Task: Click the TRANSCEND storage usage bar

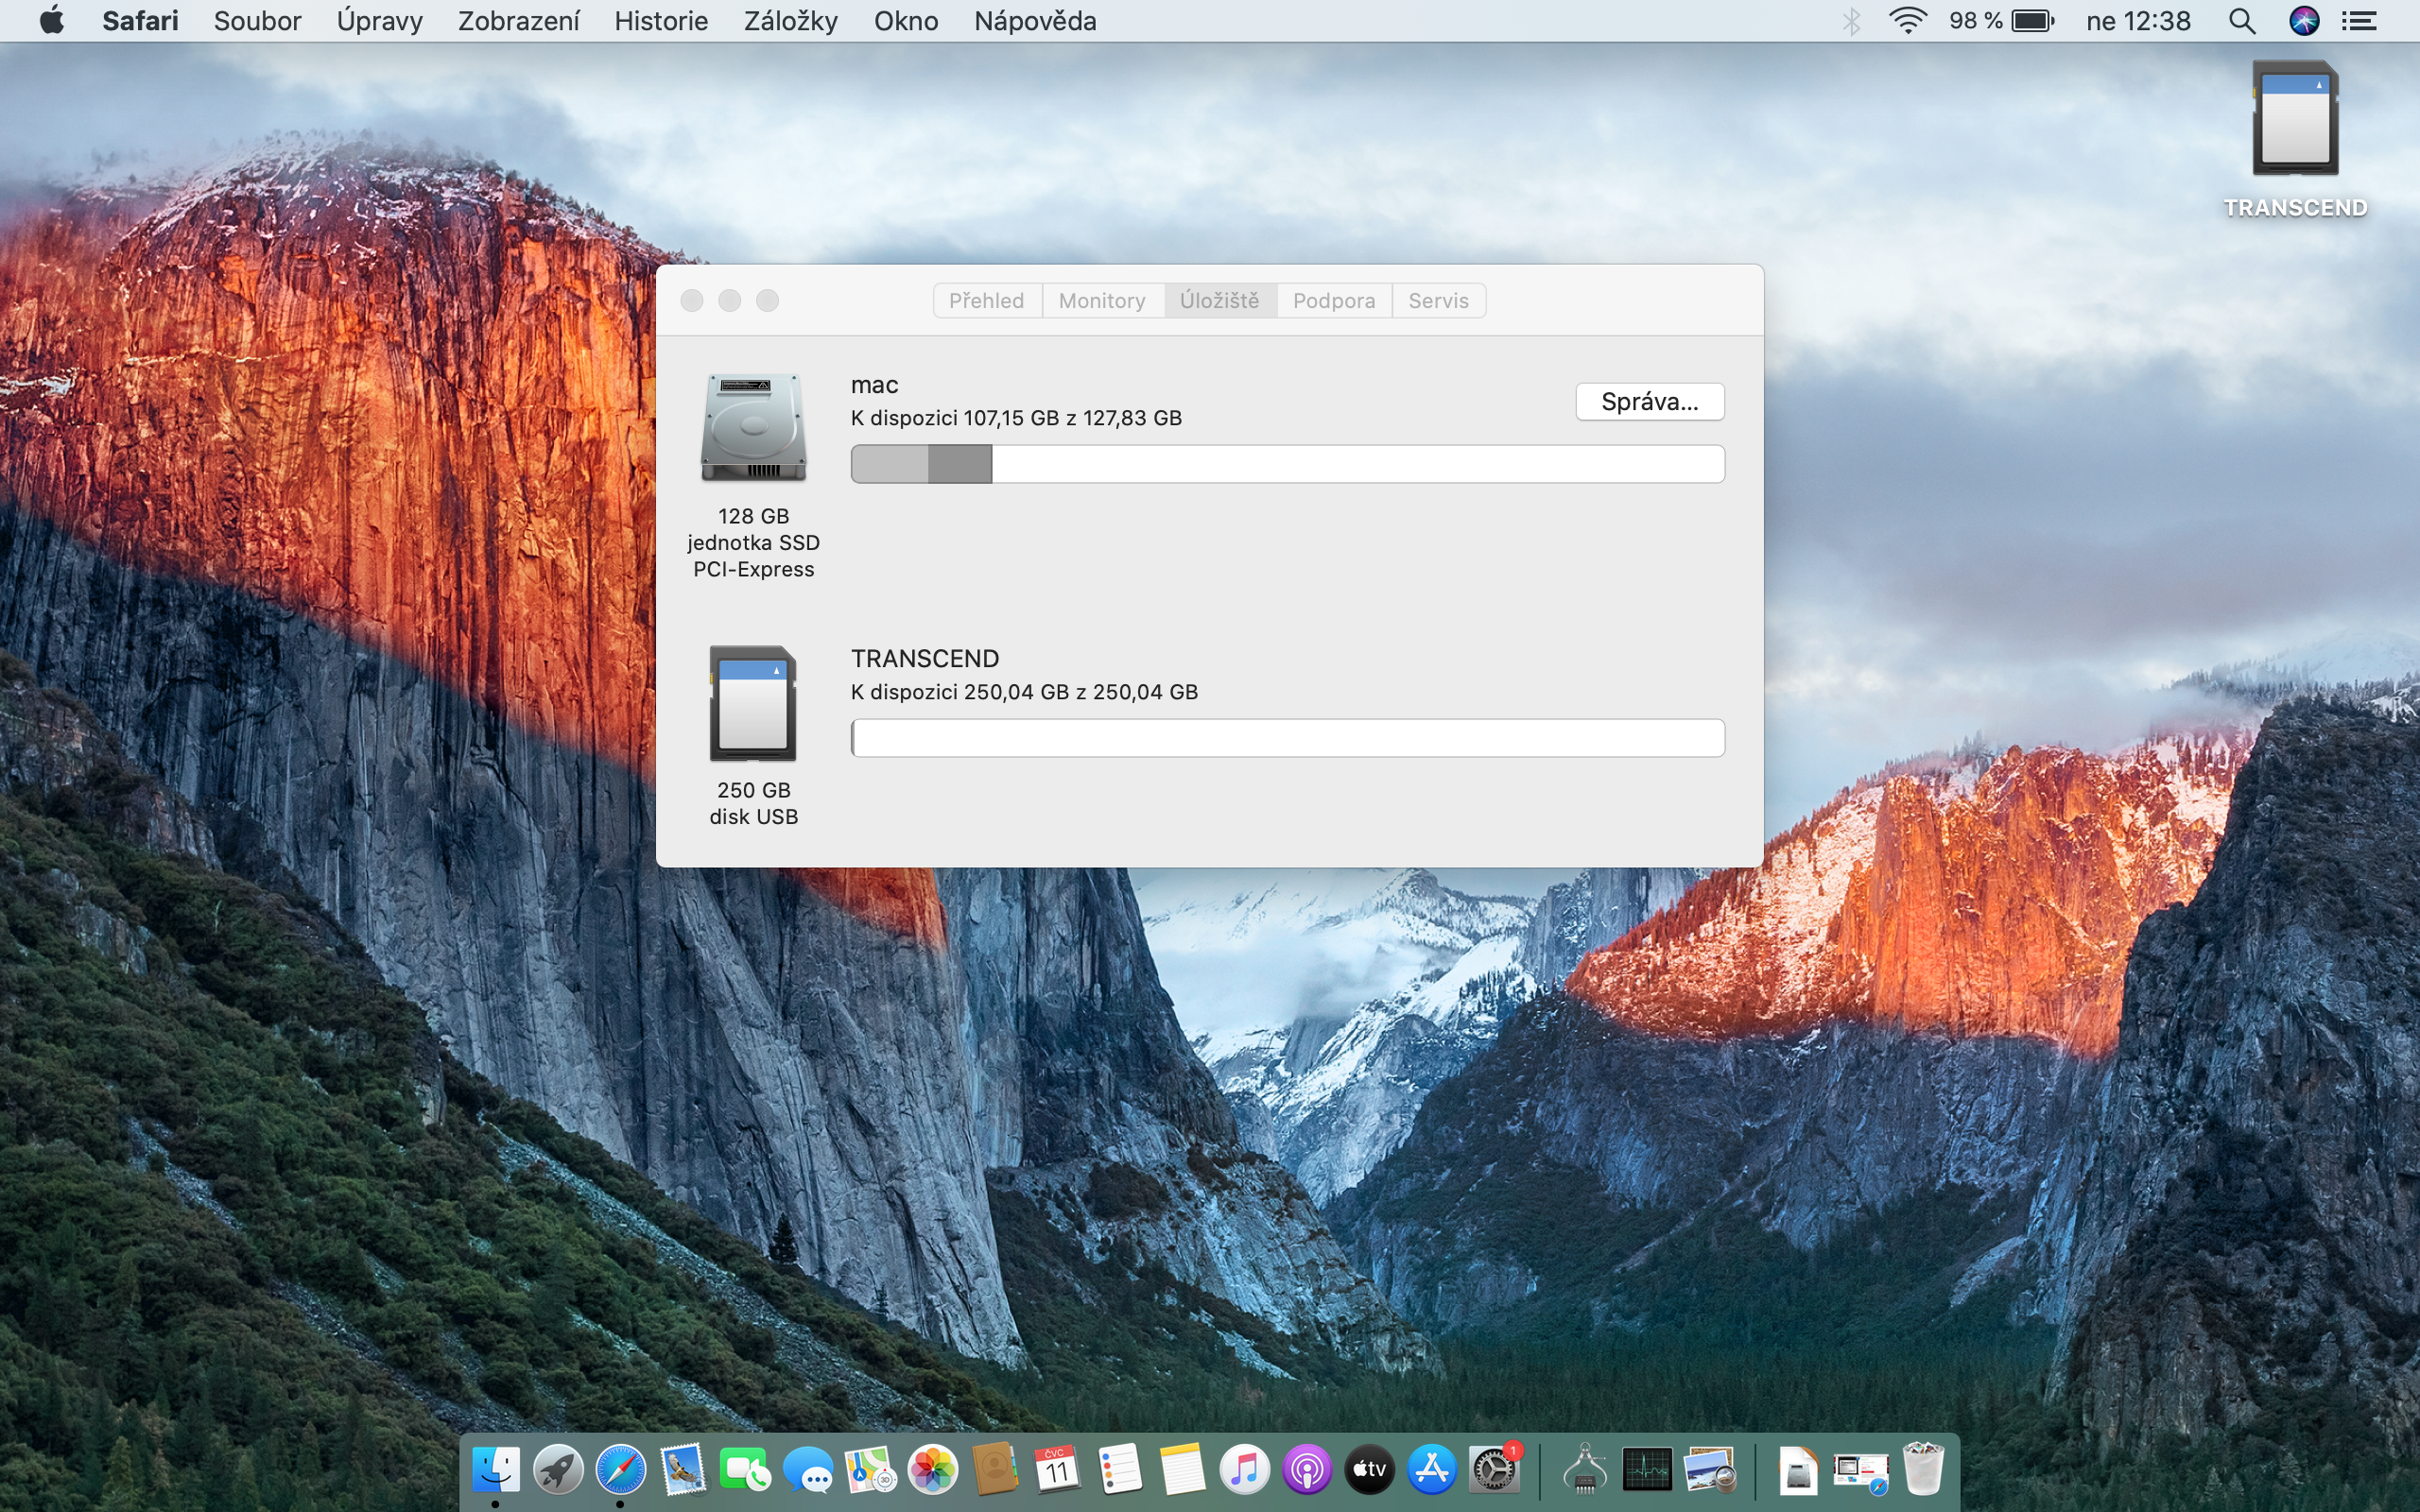Action: click(1287, 738)
